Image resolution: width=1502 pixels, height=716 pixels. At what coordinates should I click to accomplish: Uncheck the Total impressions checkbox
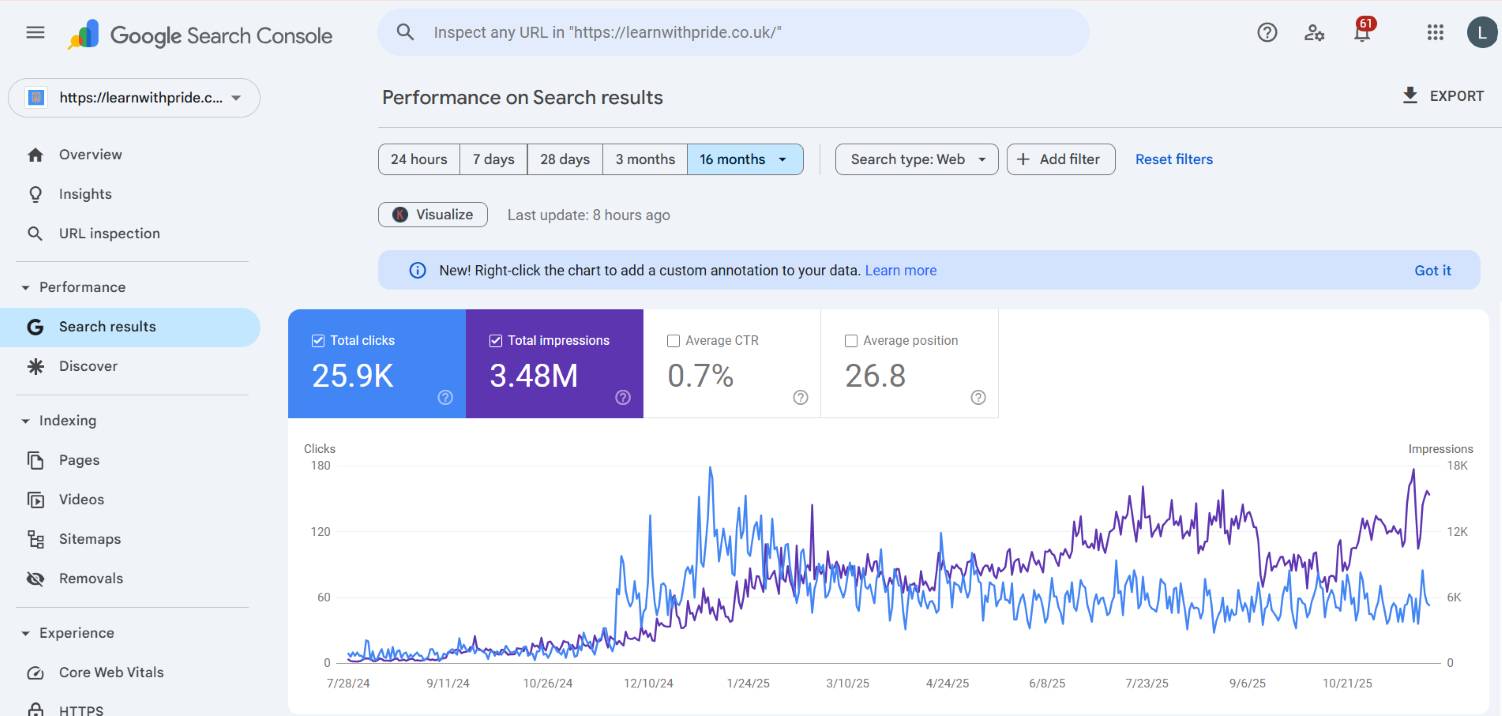coord(495,341)
